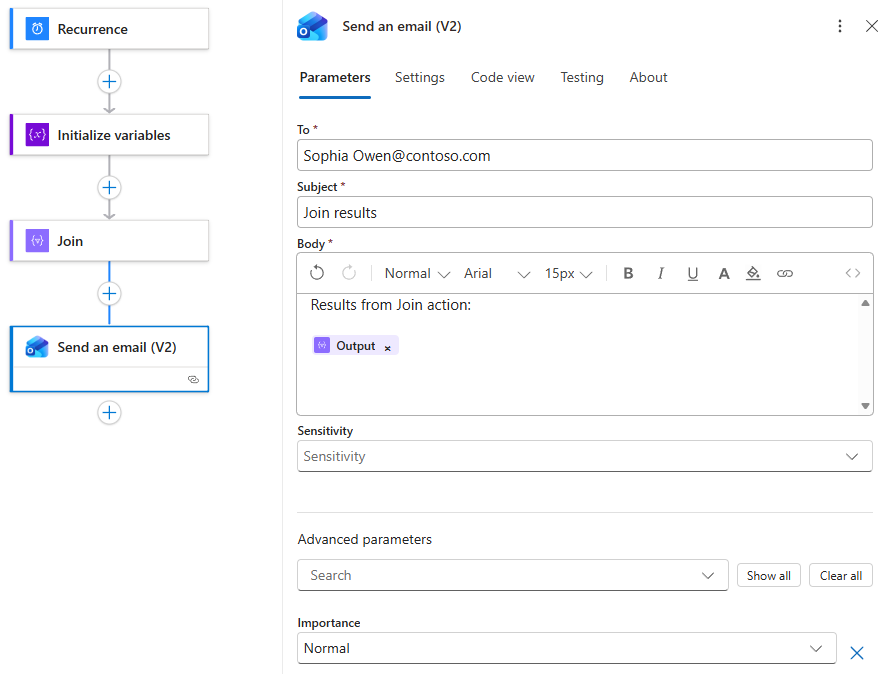Click the To email address field
This screenshot has height=674, width=883.
tap(585, 155)
